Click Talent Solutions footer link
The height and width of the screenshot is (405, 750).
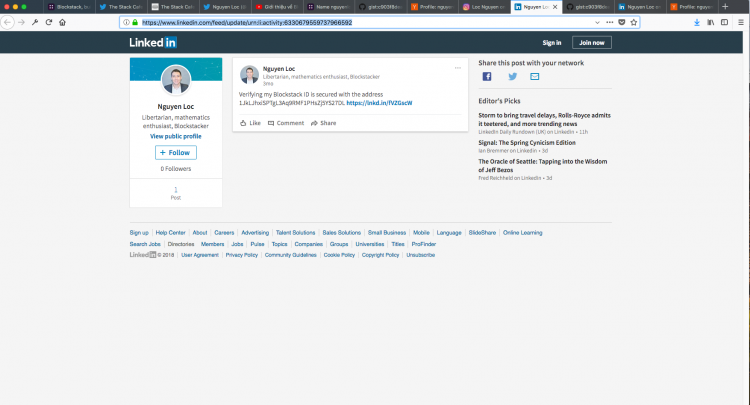(x=295, y=233)
